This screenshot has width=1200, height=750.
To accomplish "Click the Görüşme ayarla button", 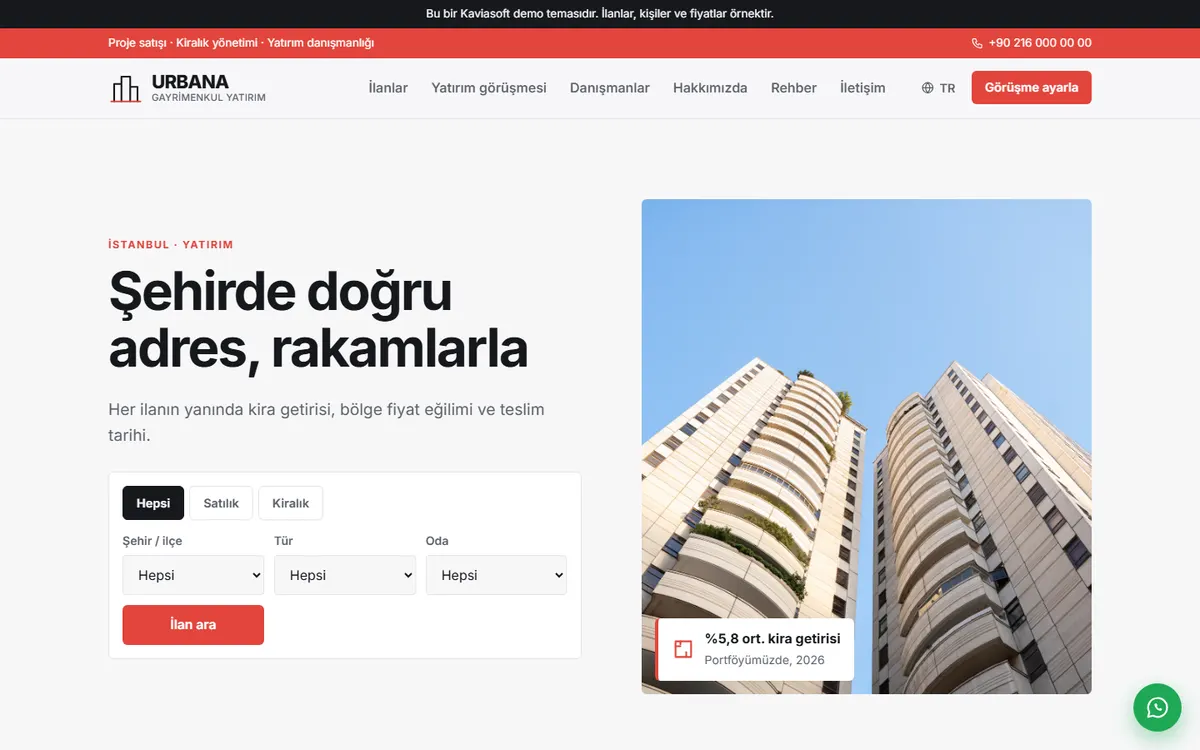I will tap(1031, 88).
